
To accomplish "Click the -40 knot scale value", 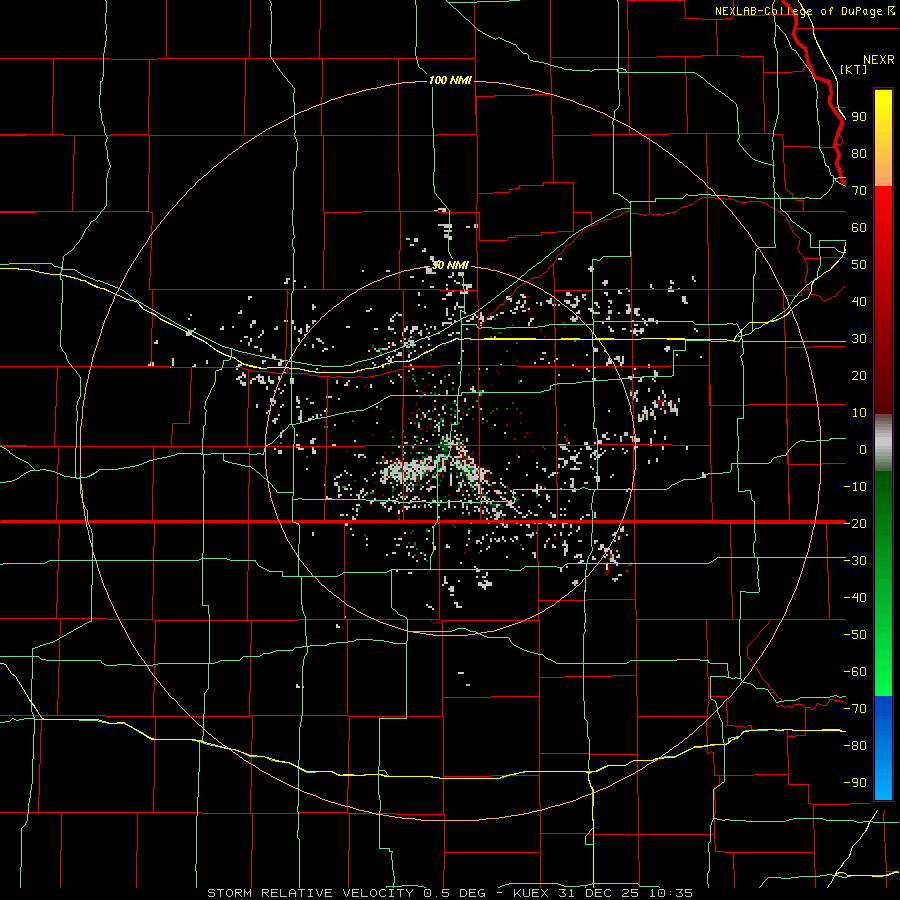I will (x=855, y=598).
